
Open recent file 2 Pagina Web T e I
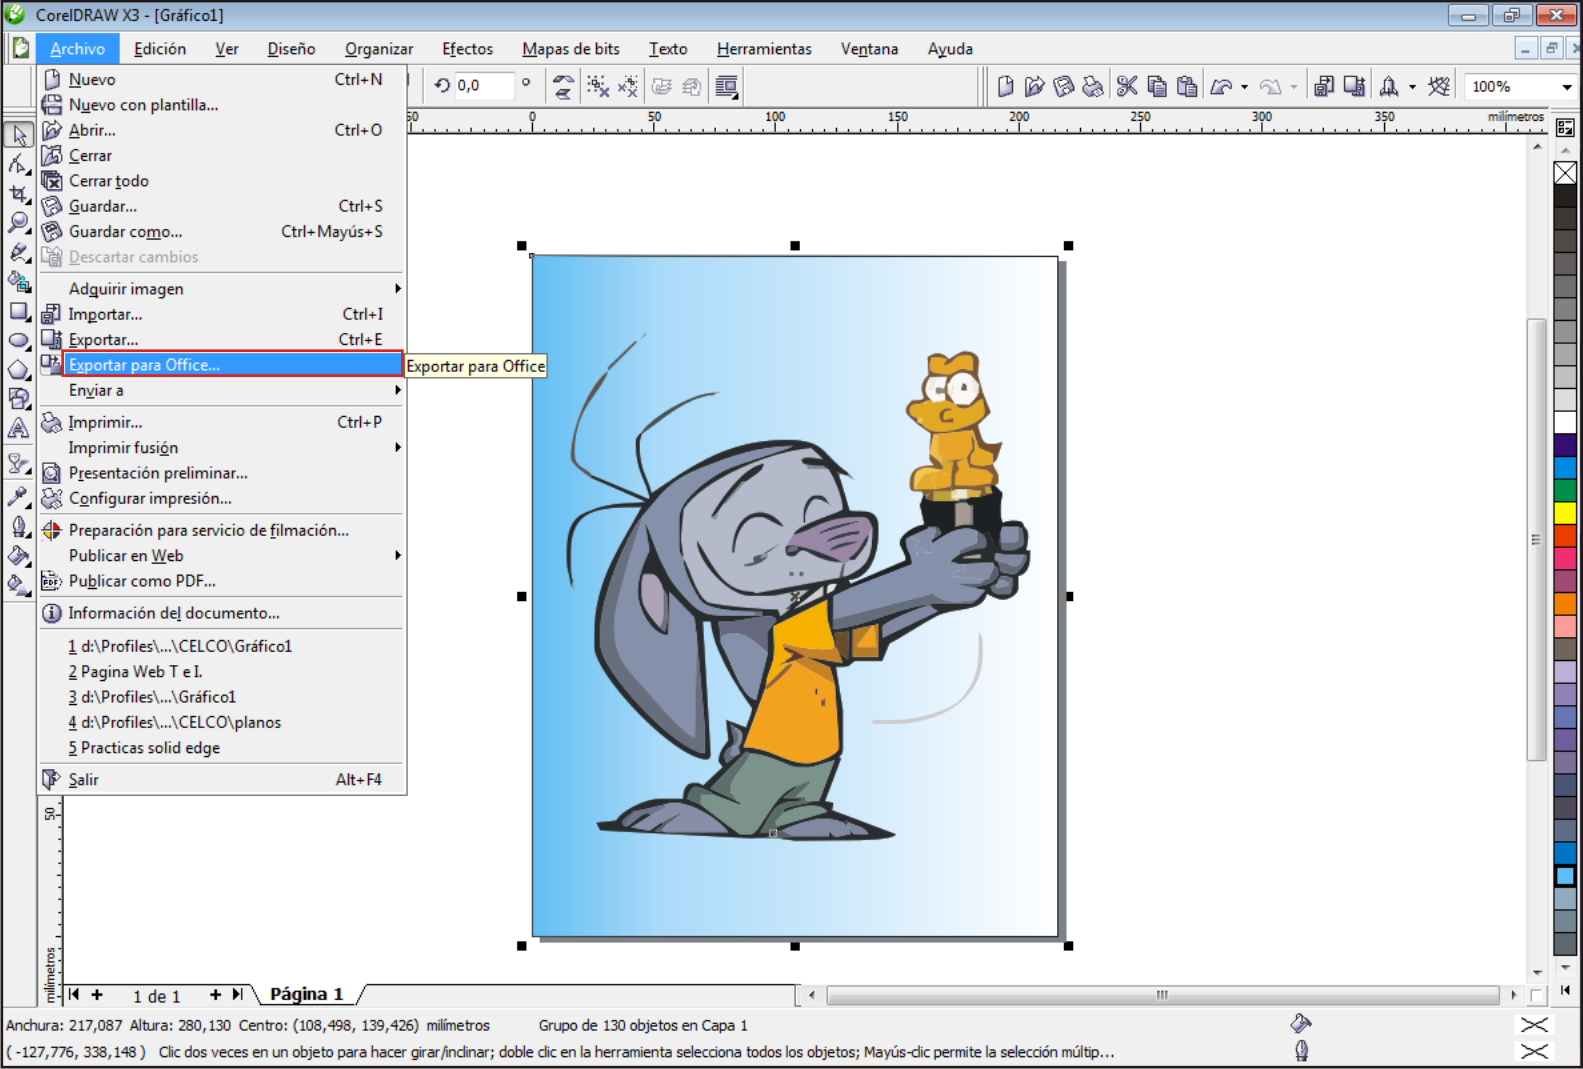221,672
